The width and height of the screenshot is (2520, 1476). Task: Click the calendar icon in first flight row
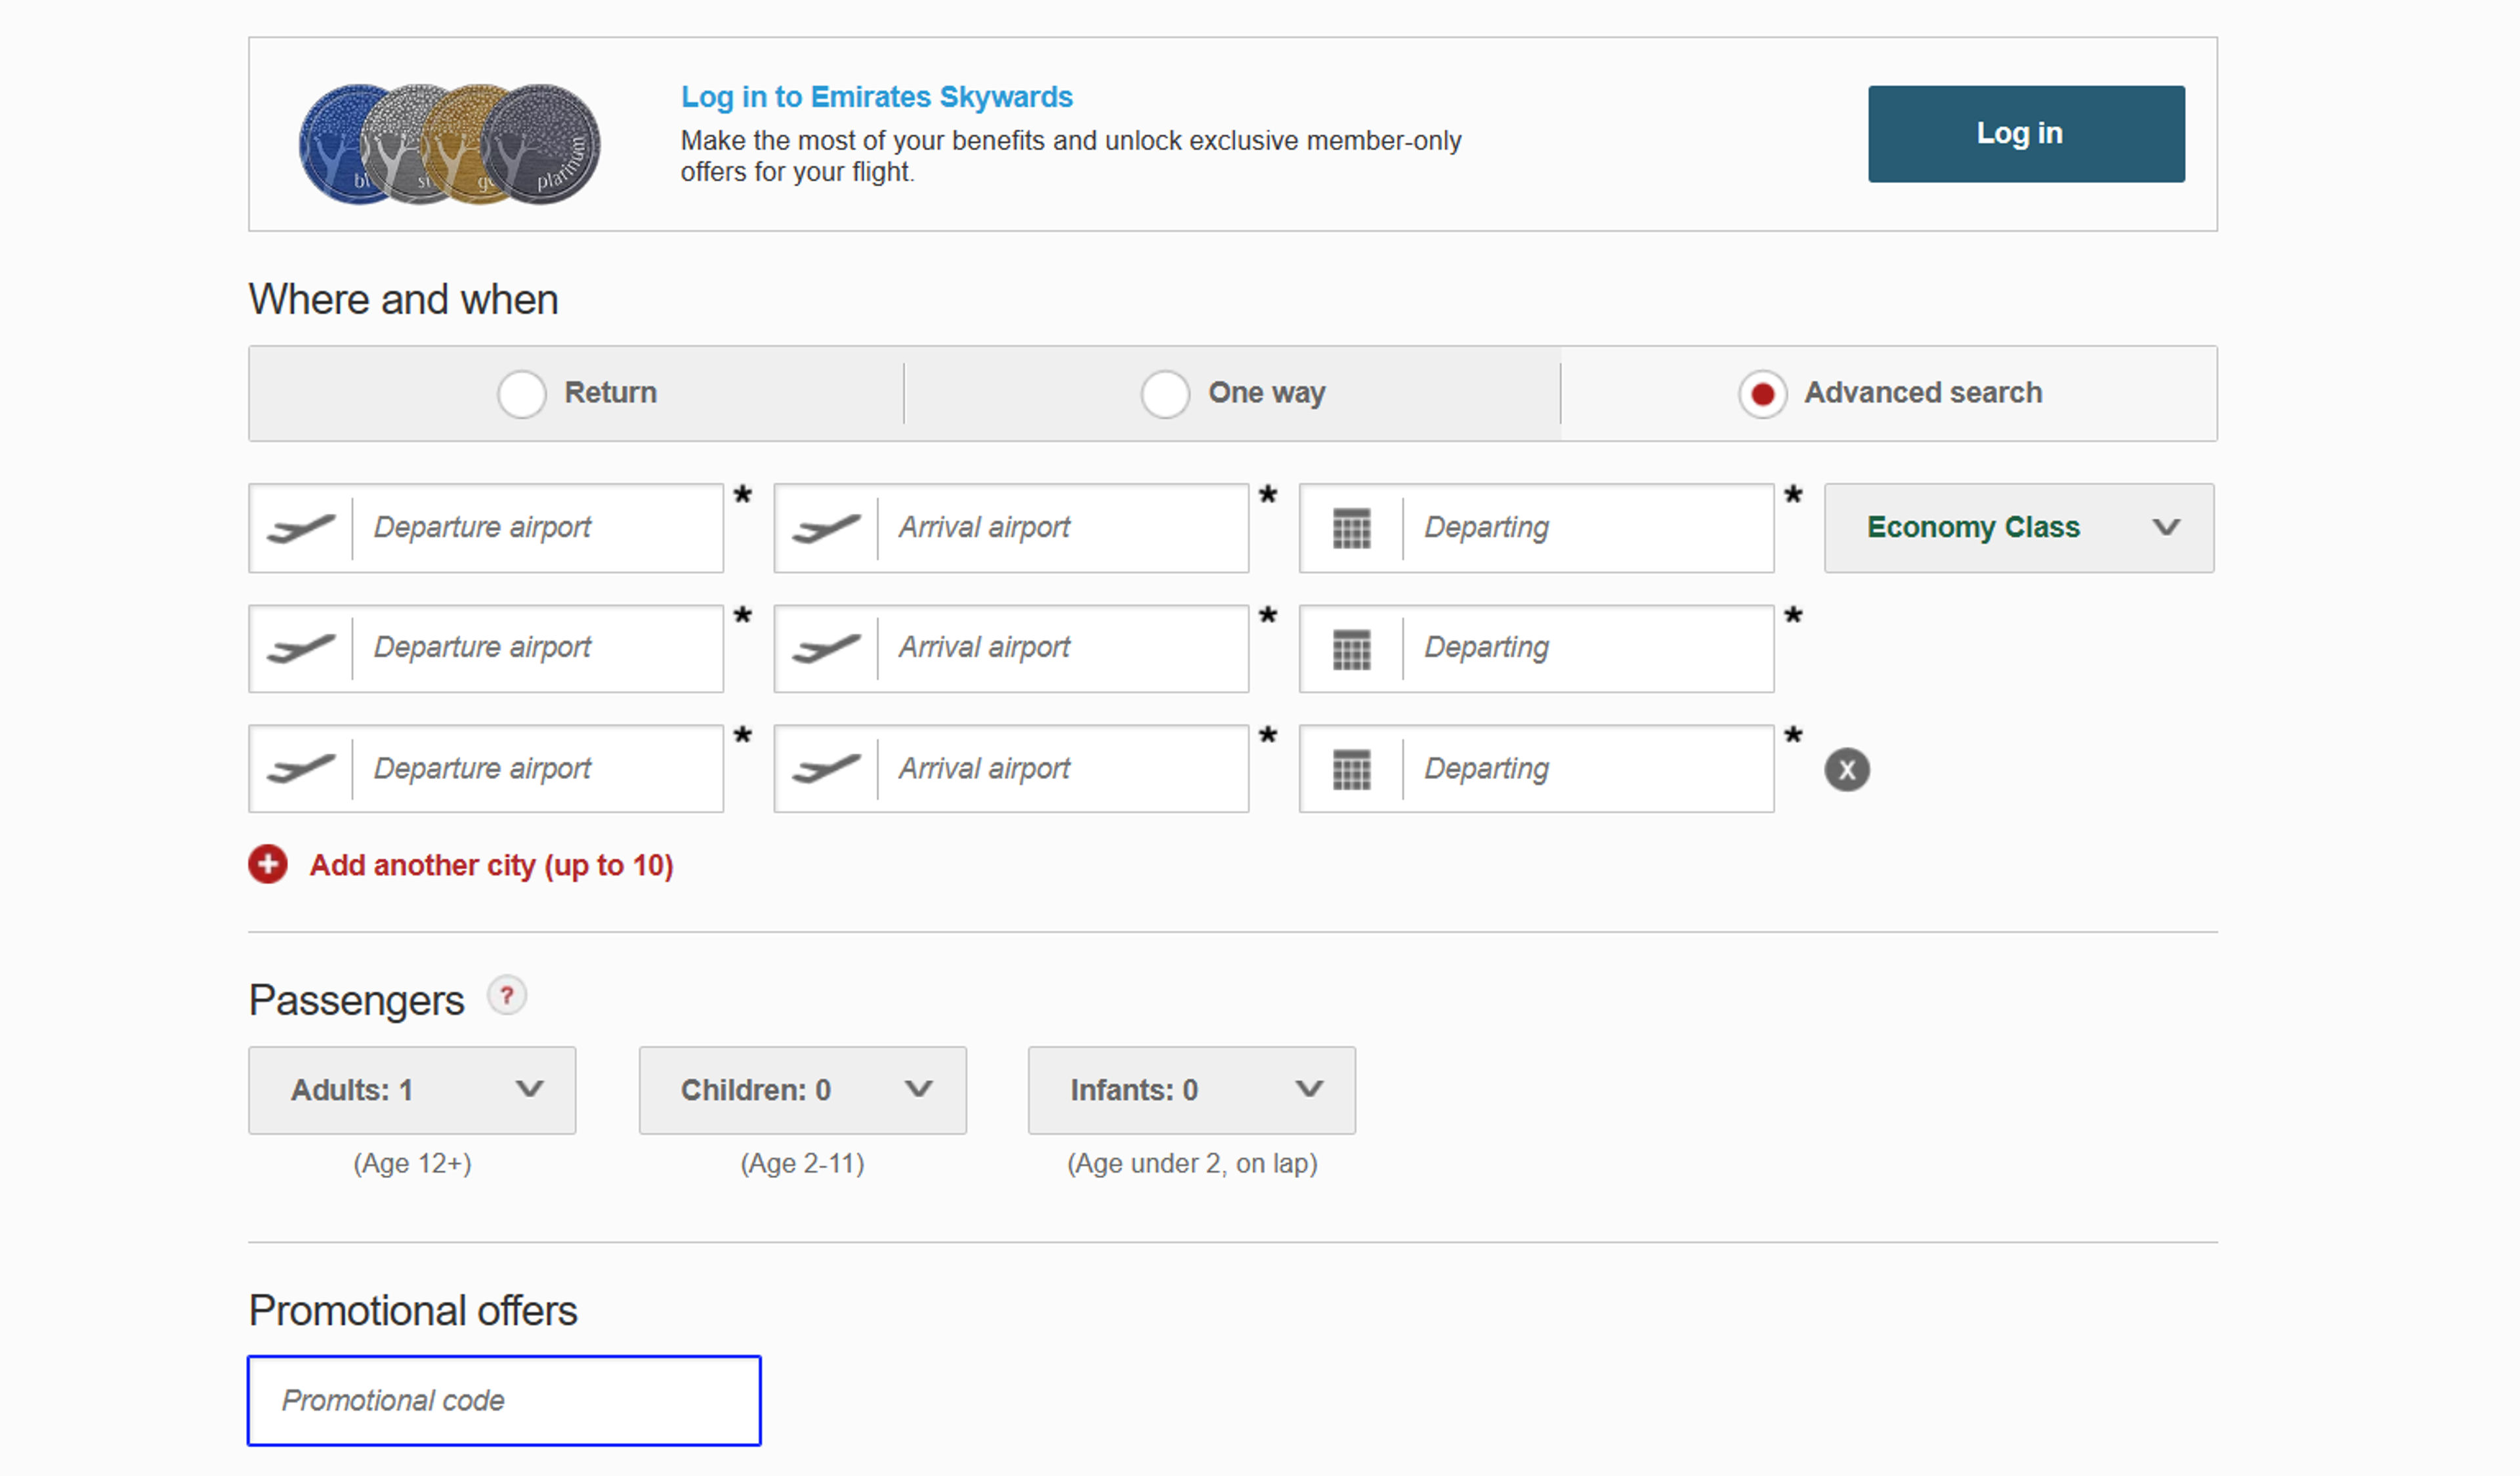1351,528
